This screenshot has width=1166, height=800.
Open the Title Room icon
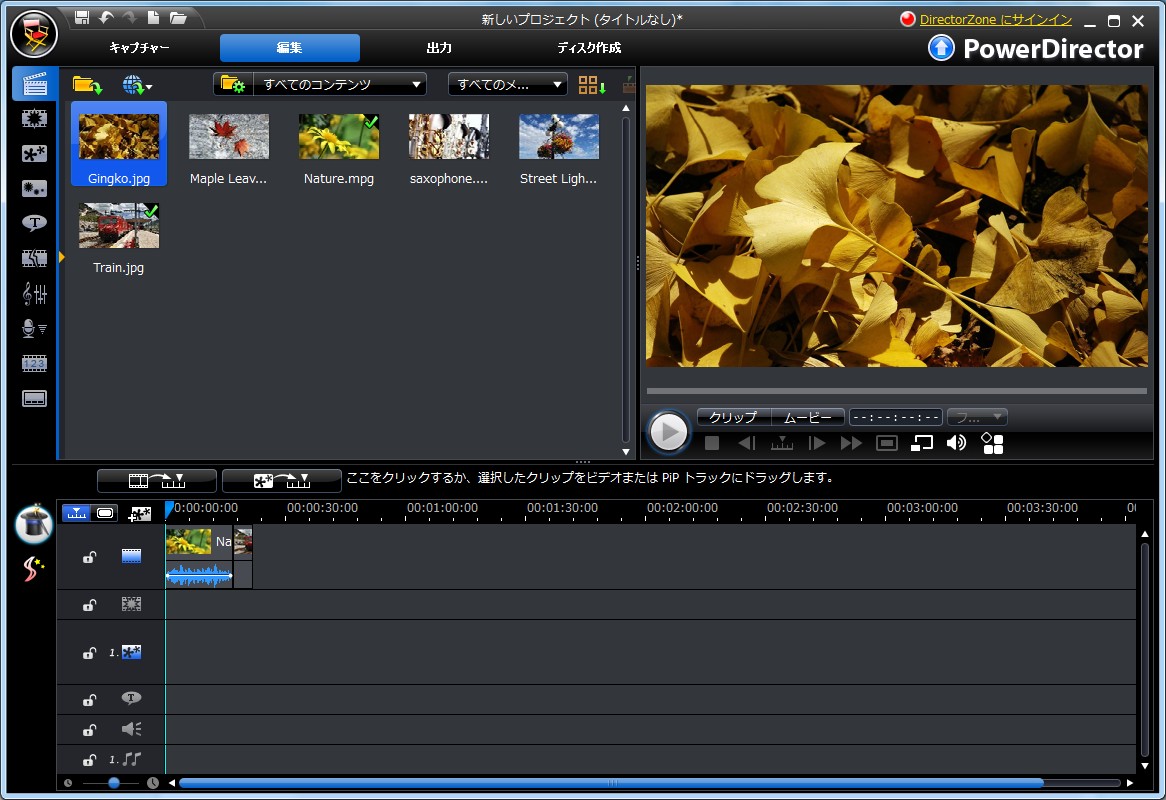(34, 223)
